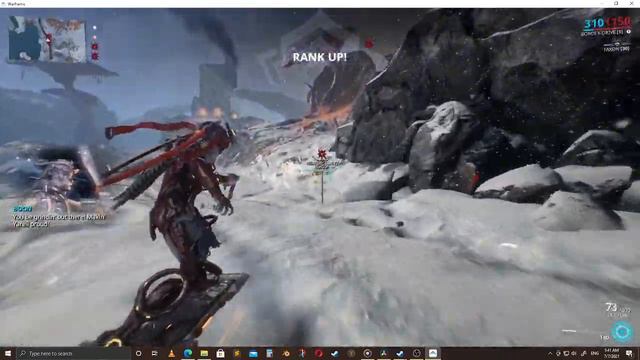Image resolution: width=640 pixels, height=360 pixels.
Task: Open the first Steam icon on taskbar
Action: (x=335, y=353)
